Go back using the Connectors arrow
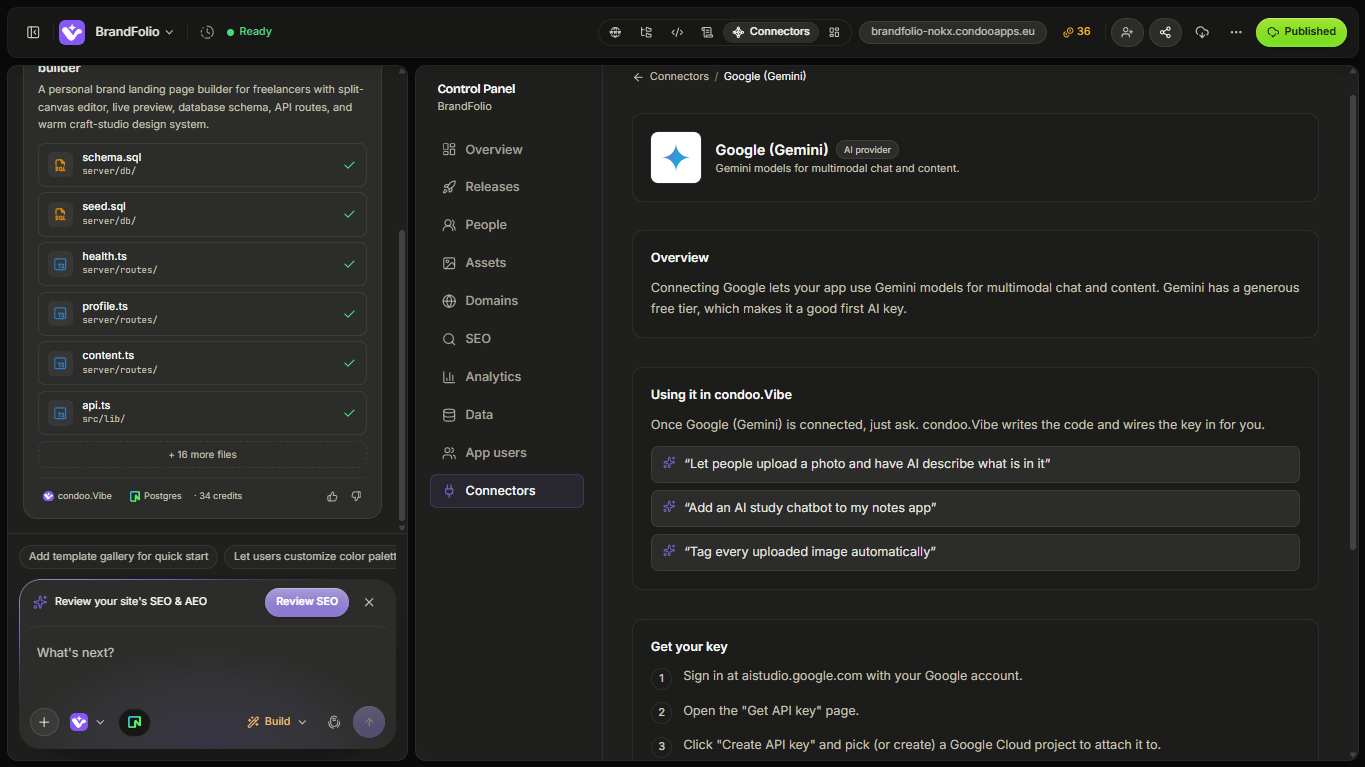Screen dimensions: 1365x767 pos(638,77)
